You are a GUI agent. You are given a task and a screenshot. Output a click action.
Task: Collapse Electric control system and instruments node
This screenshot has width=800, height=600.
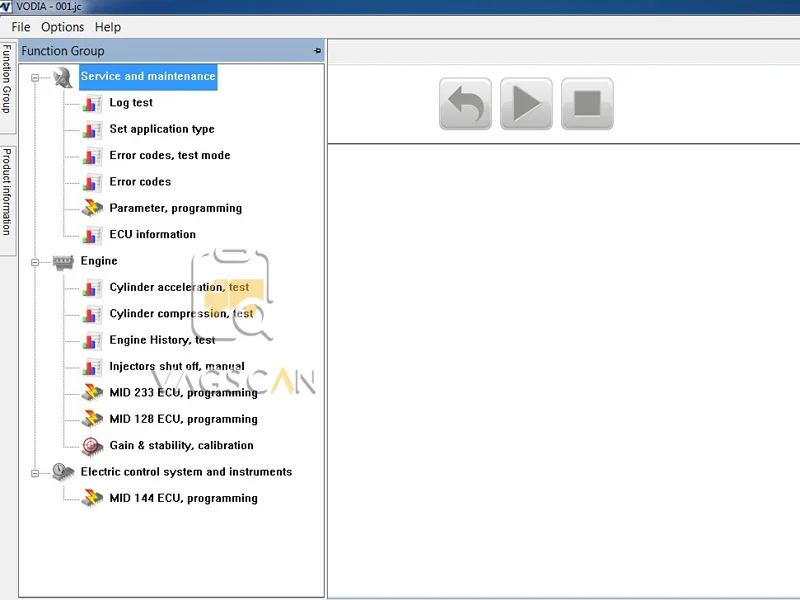(35, 473)
